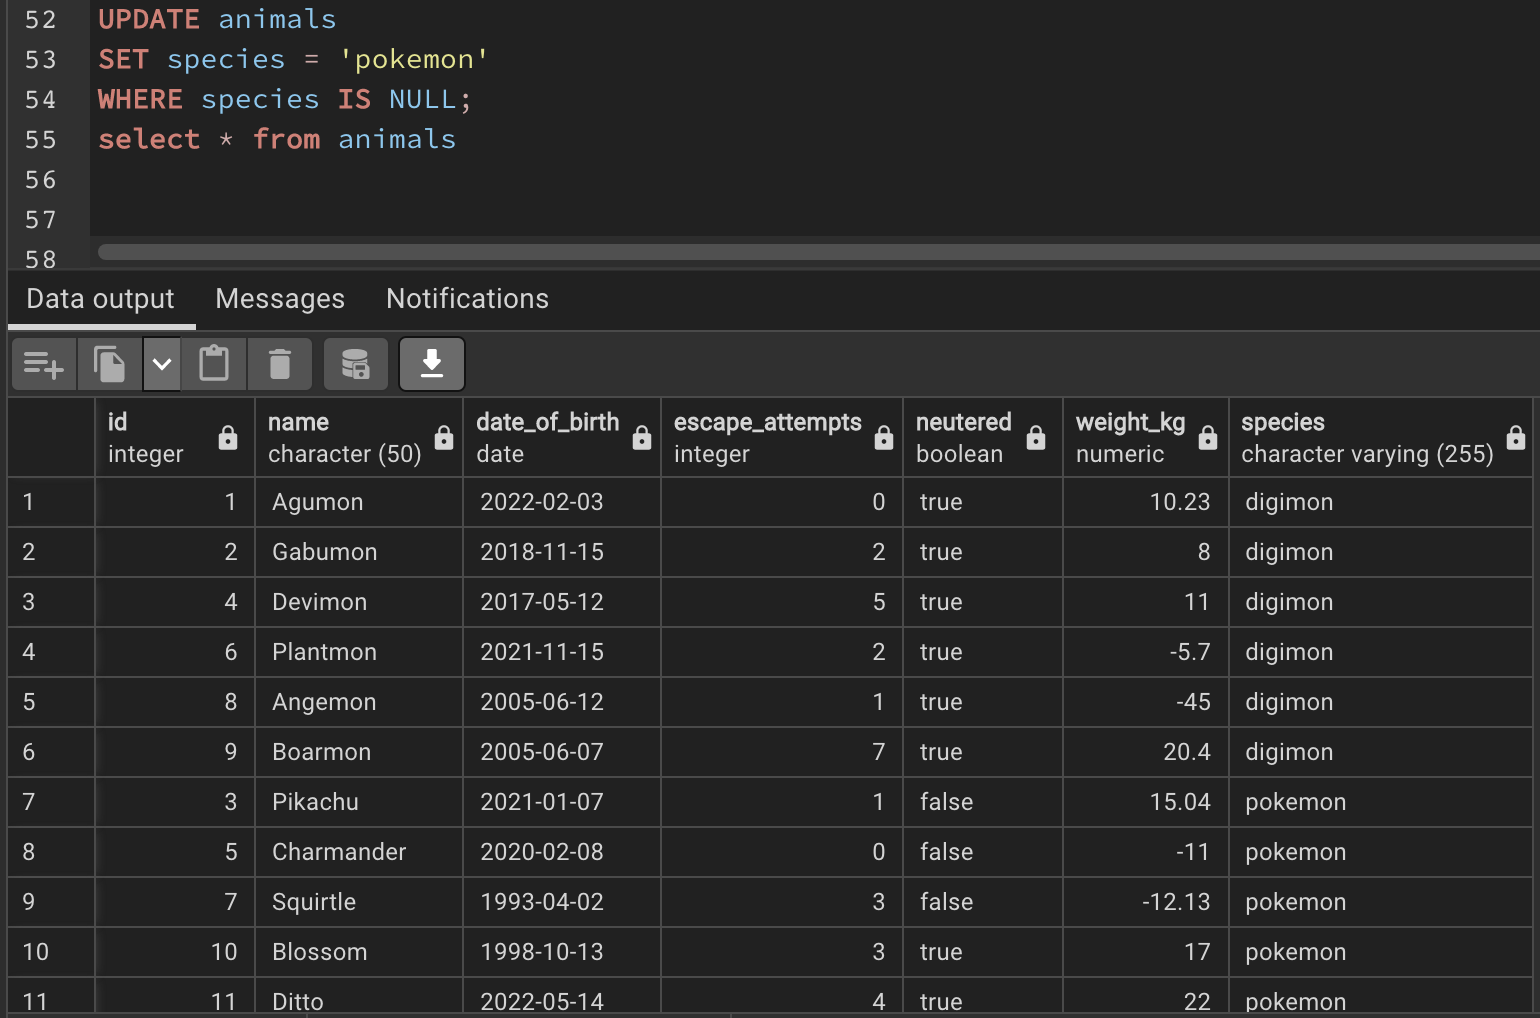1540x1018 pixels.
Task: Copy the selected rows
Action: pos(109,364)
